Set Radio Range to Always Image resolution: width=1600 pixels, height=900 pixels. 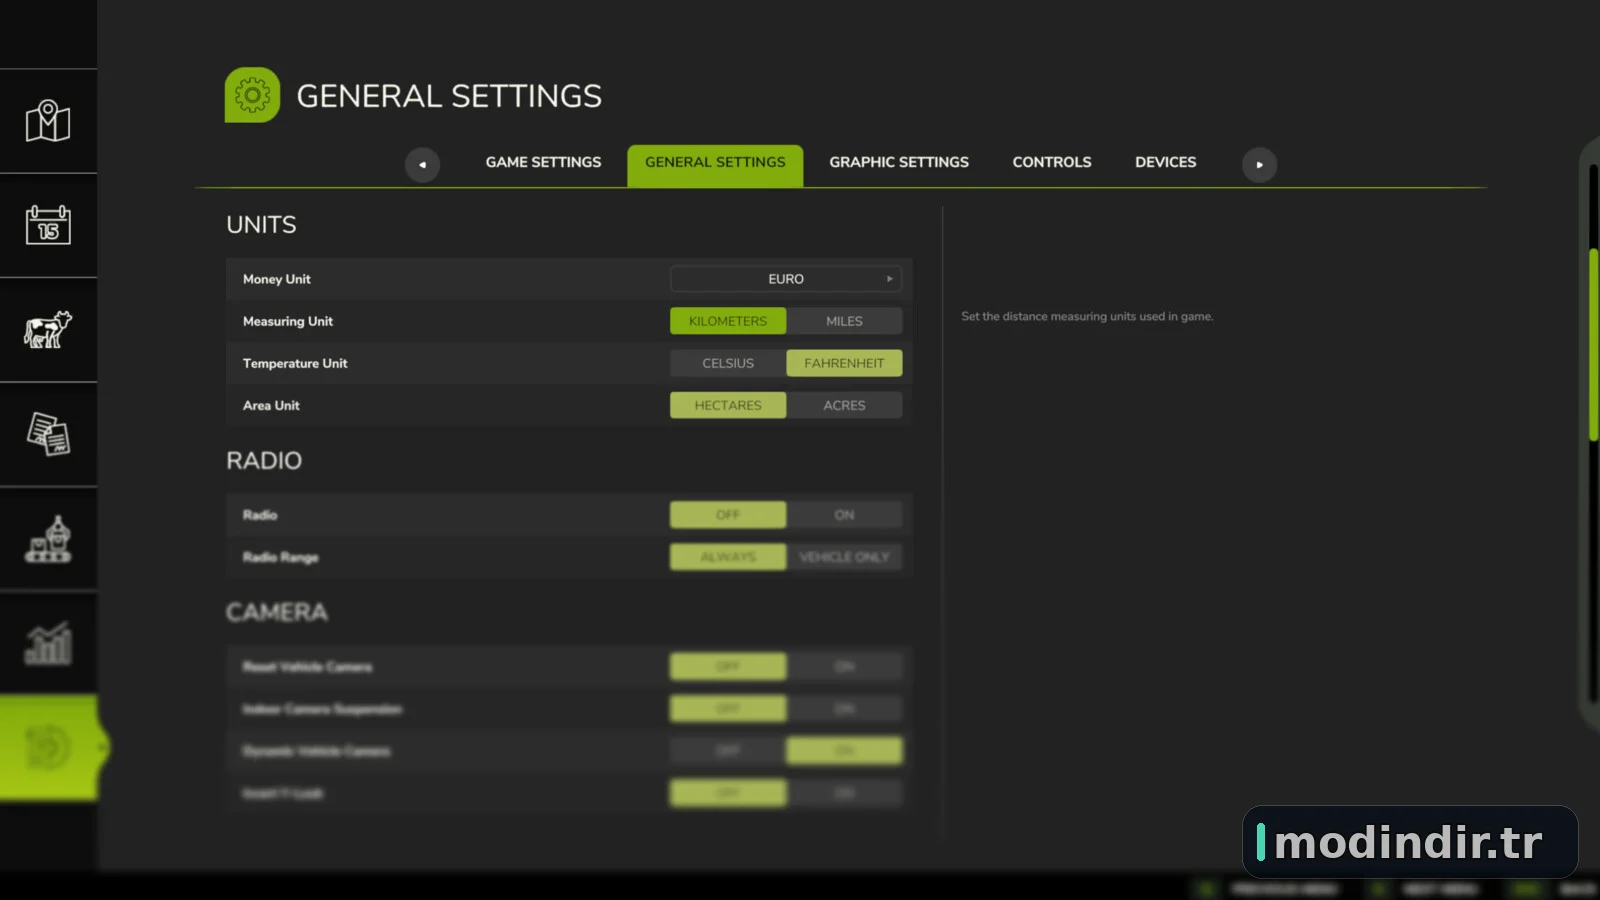tap(728, 557)
